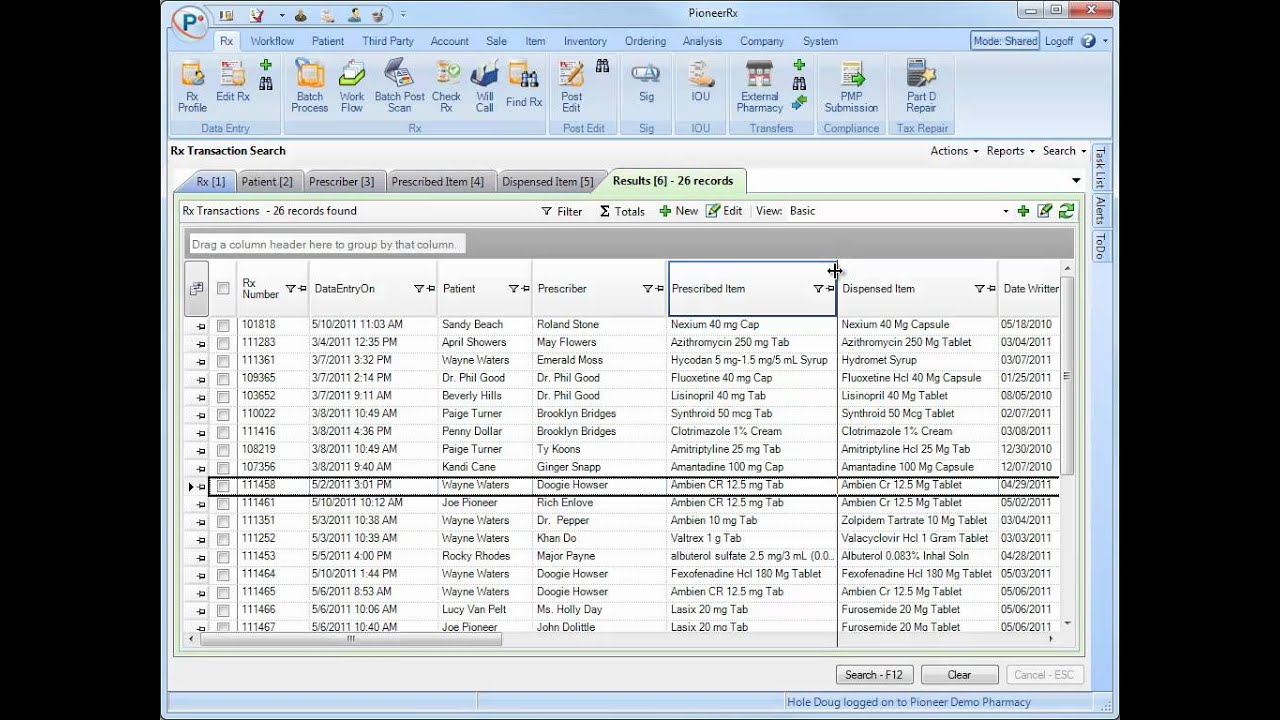Open Part D Repair
The image size is (1280, 720).
(921, 87)
